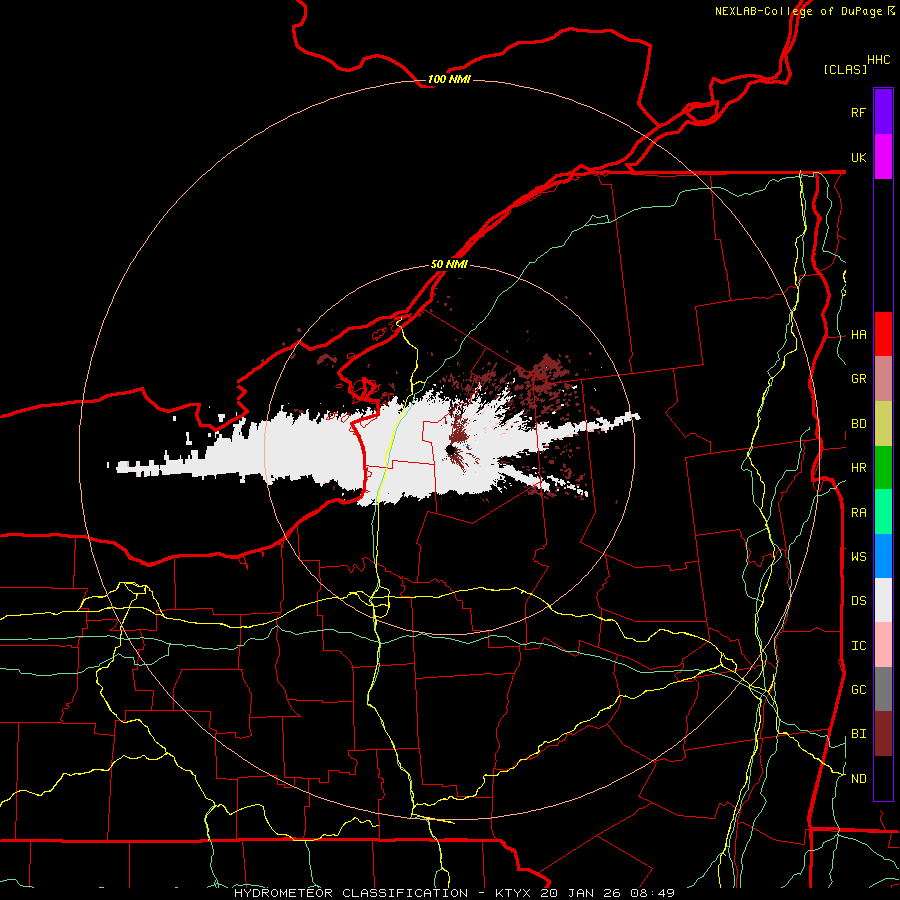Screen dimensions: 900x900
Task: Click the 100 NMI range ring label
Action: (x=449, y=79)
